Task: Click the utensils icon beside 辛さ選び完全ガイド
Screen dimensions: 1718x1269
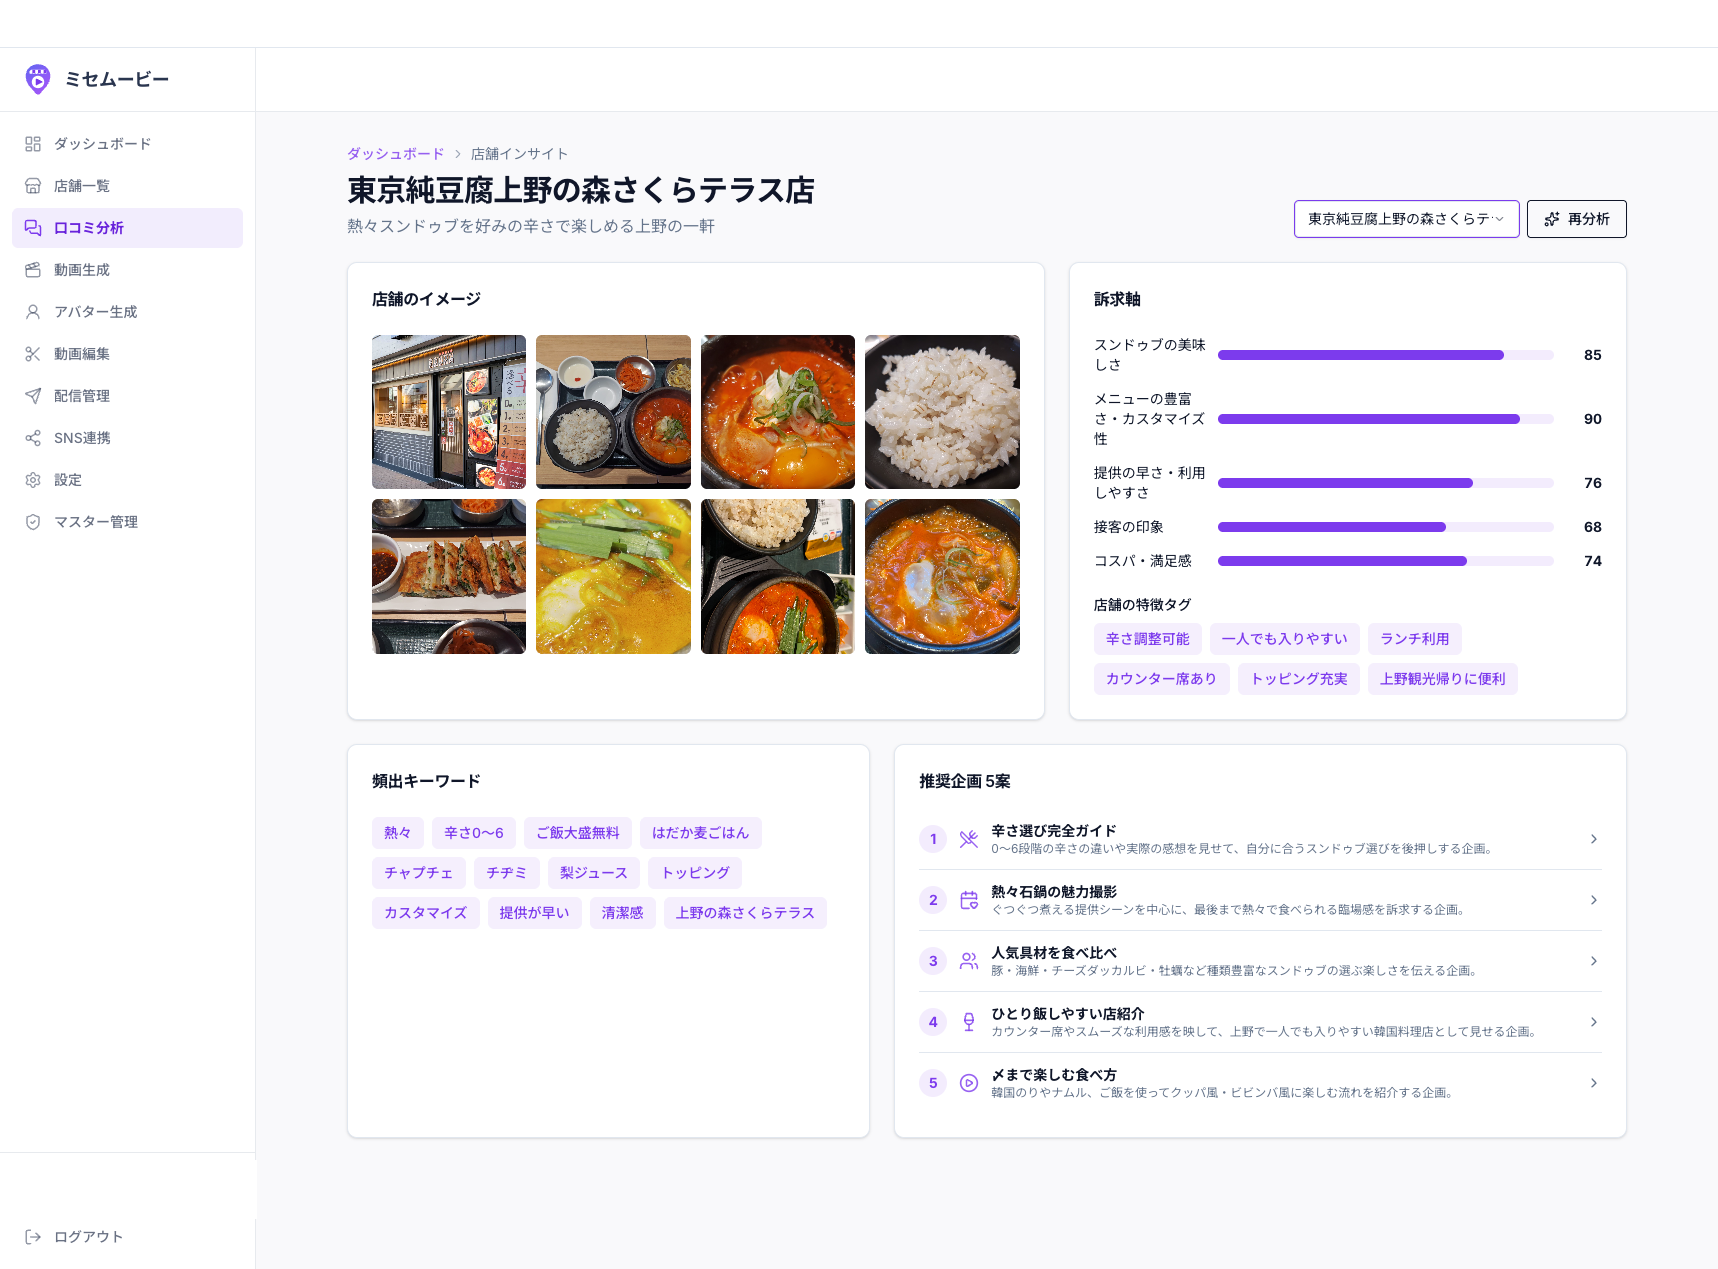Action: click(969, 839)
